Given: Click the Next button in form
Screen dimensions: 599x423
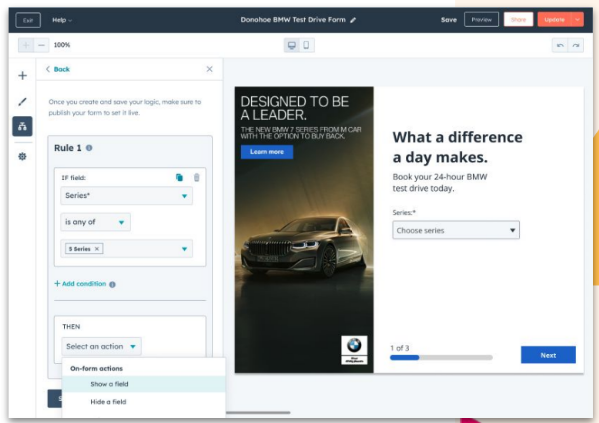Looking at the screenshot, I should [548, 355].
